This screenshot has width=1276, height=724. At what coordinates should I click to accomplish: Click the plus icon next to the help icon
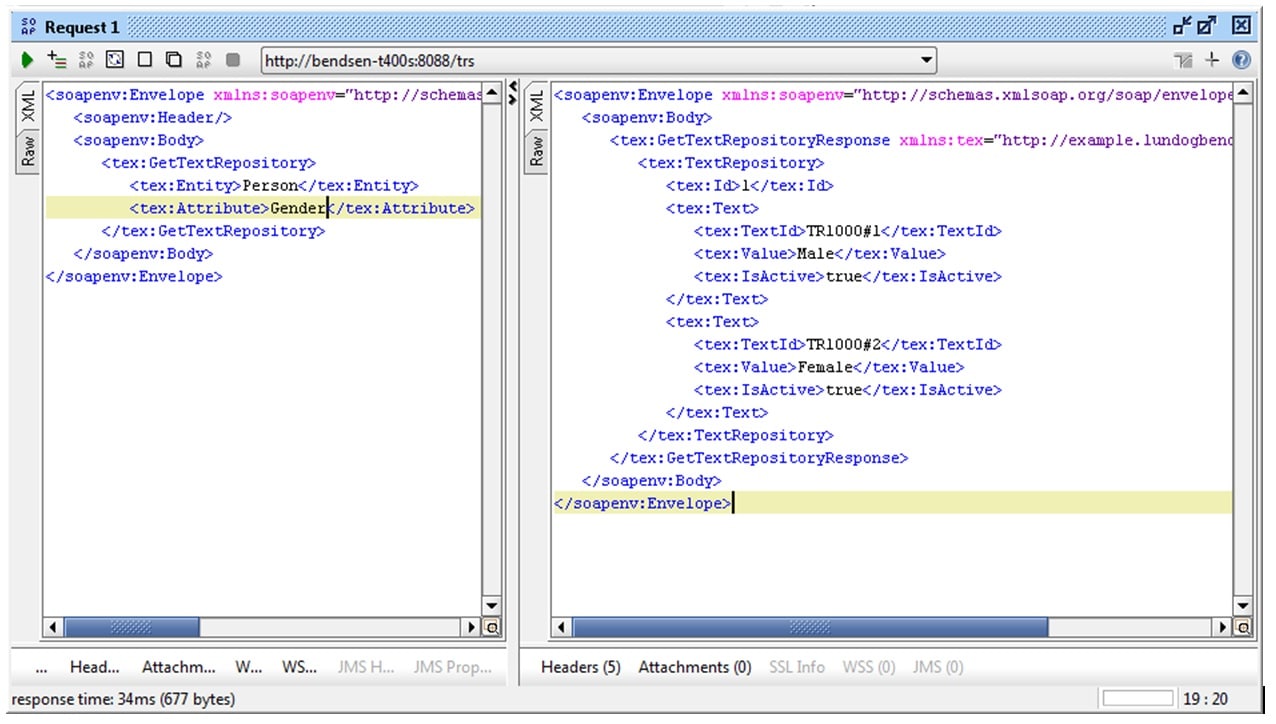1212,60
